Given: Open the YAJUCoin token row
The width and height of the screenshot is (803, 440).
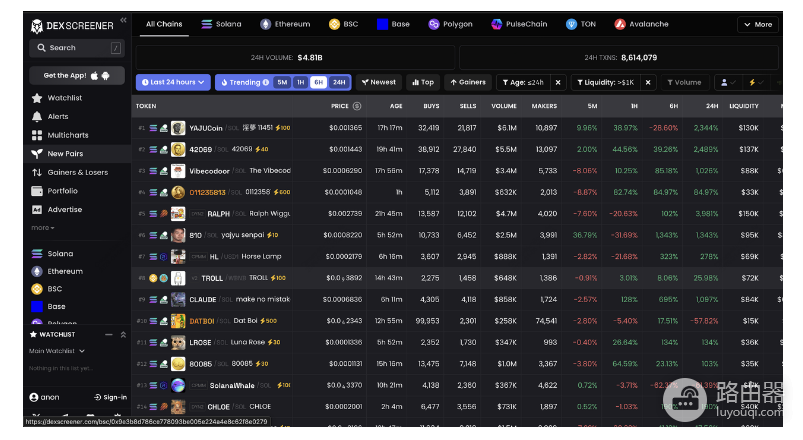Looking at the screenshot, I should point(457,128).
